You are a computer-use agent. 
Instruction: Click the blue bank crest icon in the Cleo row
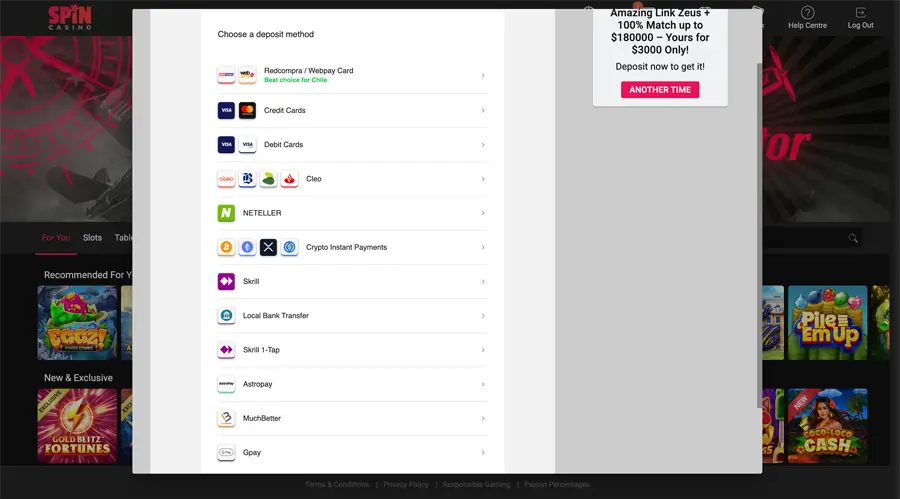[x=247, y=179]
